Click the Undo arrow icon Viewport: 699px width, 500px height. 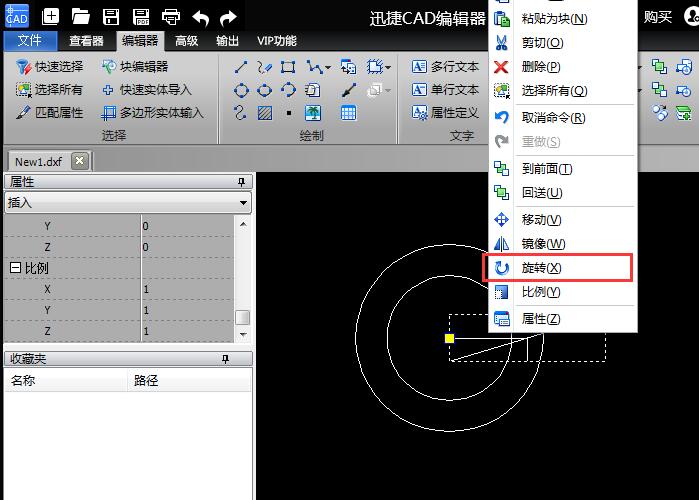[201, 17]
